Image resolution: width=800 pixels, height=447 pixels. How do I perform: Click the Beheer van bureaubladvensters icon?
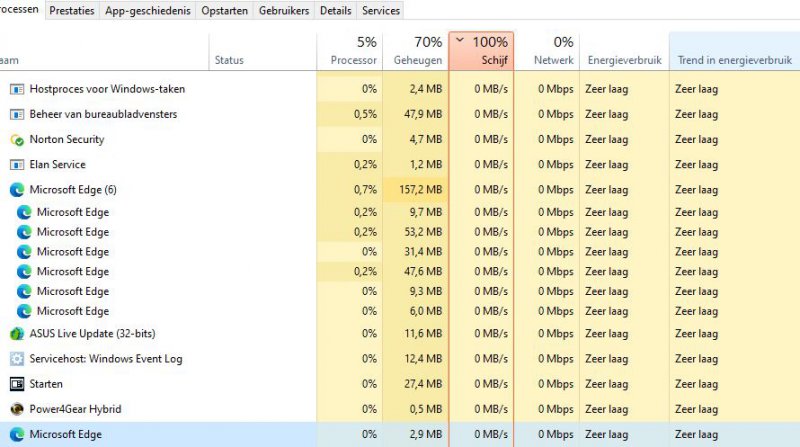tap(17, 114)
